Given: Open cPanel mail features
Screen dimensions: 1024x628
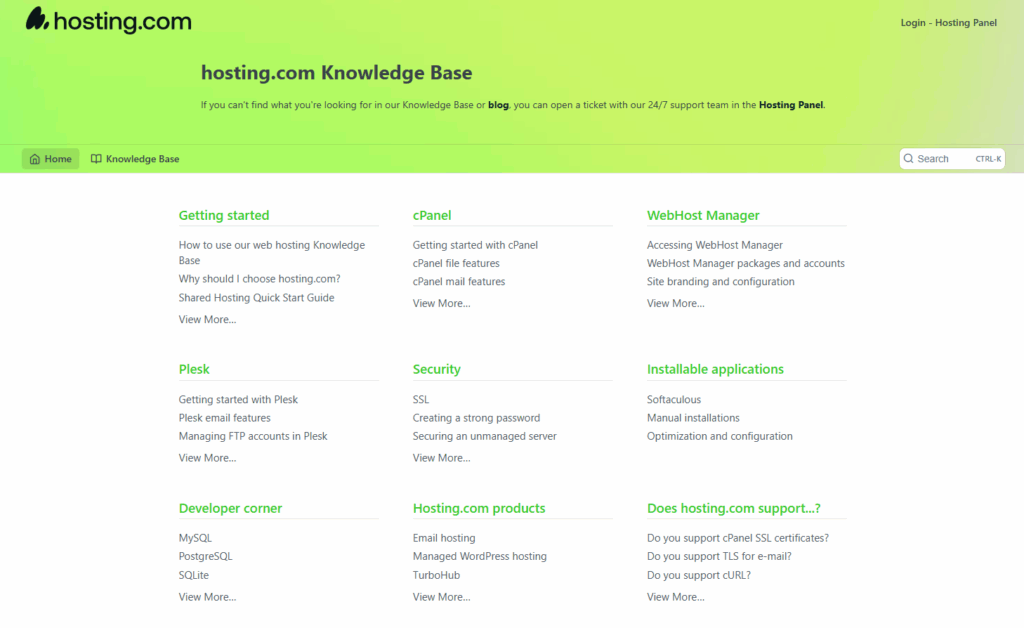Looking at the screenshot, I should point(458,281).
